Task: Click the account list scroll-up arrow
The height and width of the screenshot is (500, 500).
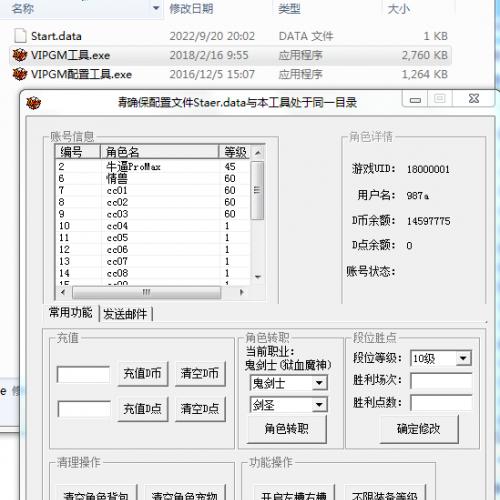Action: [257, 153]
